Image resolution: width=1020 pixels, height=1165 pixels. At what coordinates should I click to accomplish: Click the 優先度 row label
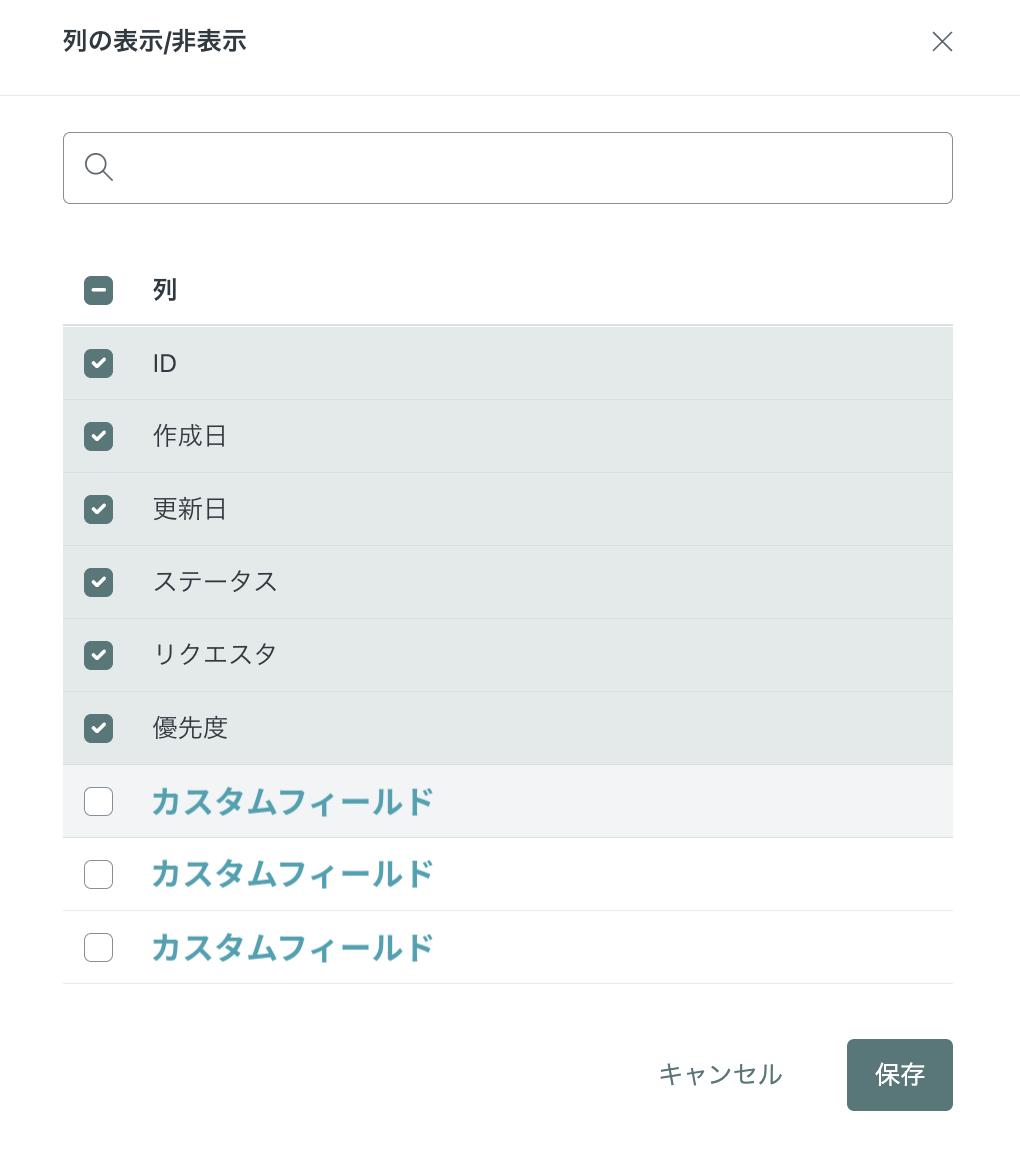189,728
